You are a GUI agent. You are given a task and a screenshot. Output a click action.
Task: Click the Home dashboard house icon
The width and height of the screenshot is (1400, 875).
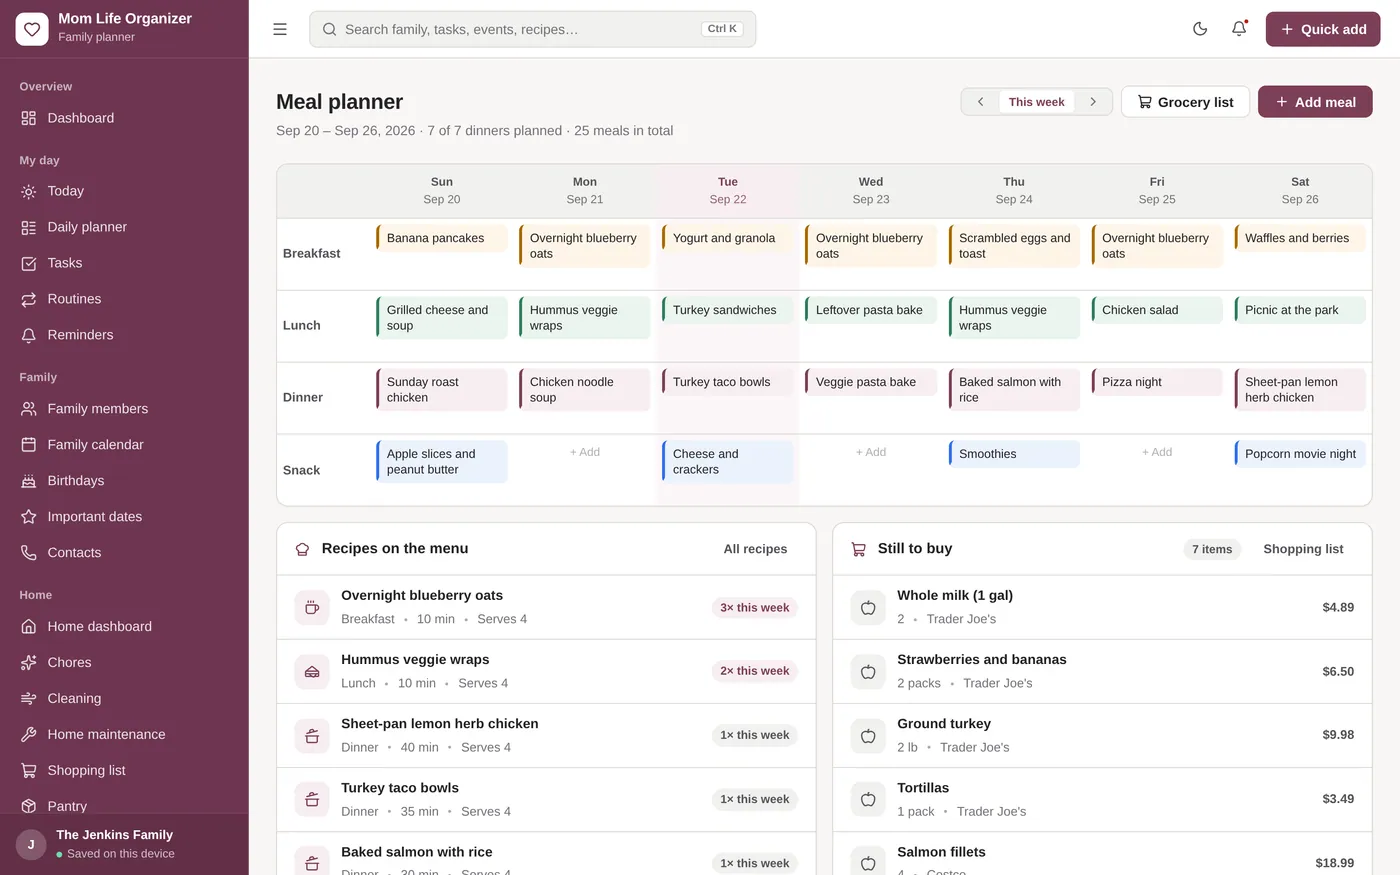pyautogui.click(x=29, y=627)
